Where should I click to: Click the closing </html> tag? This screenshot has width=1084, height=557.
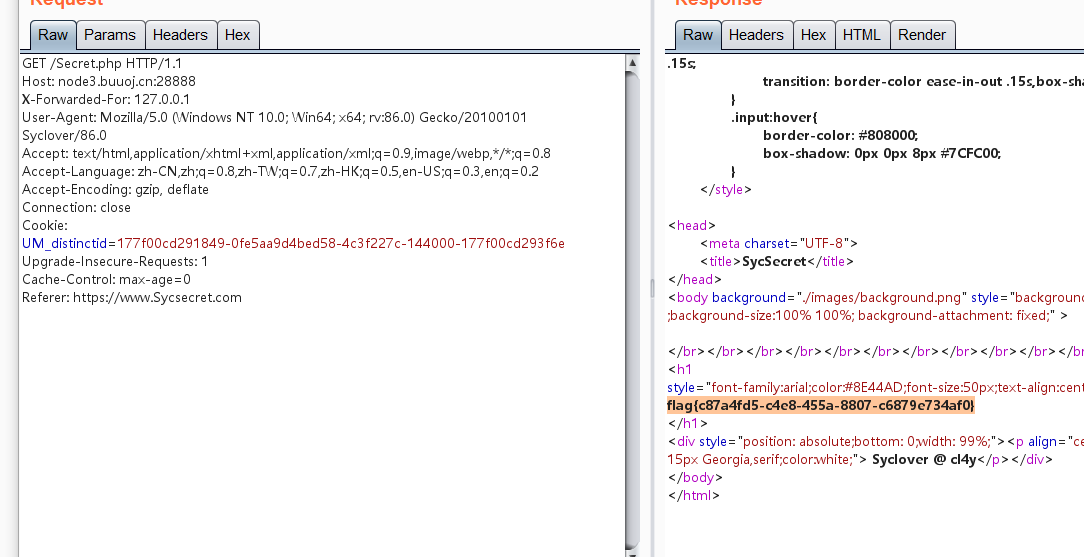pos(694,495)
